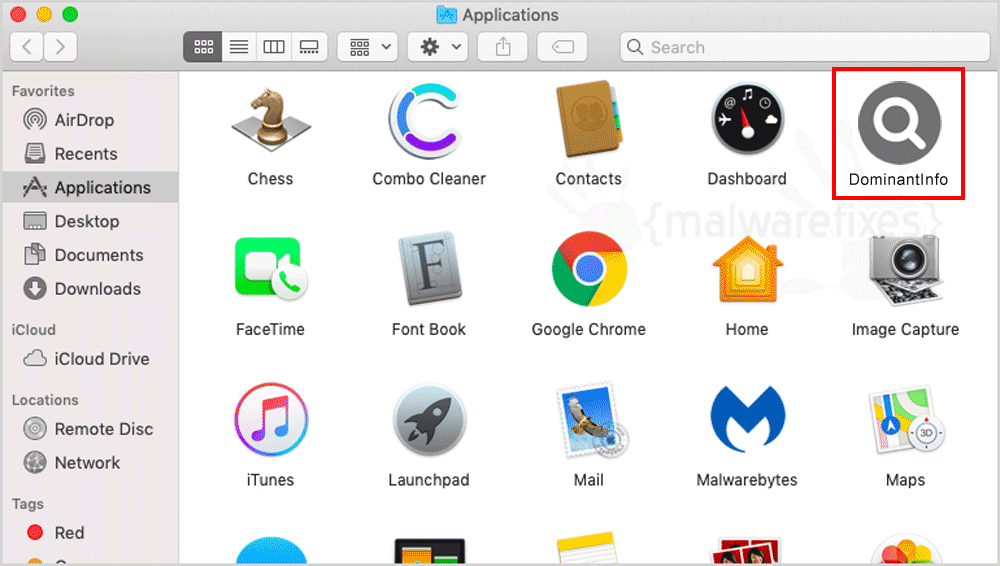This screenshot has height=566, width=1000.
Task: Click the "Launchpad" name label
Action: coord(429,480)
